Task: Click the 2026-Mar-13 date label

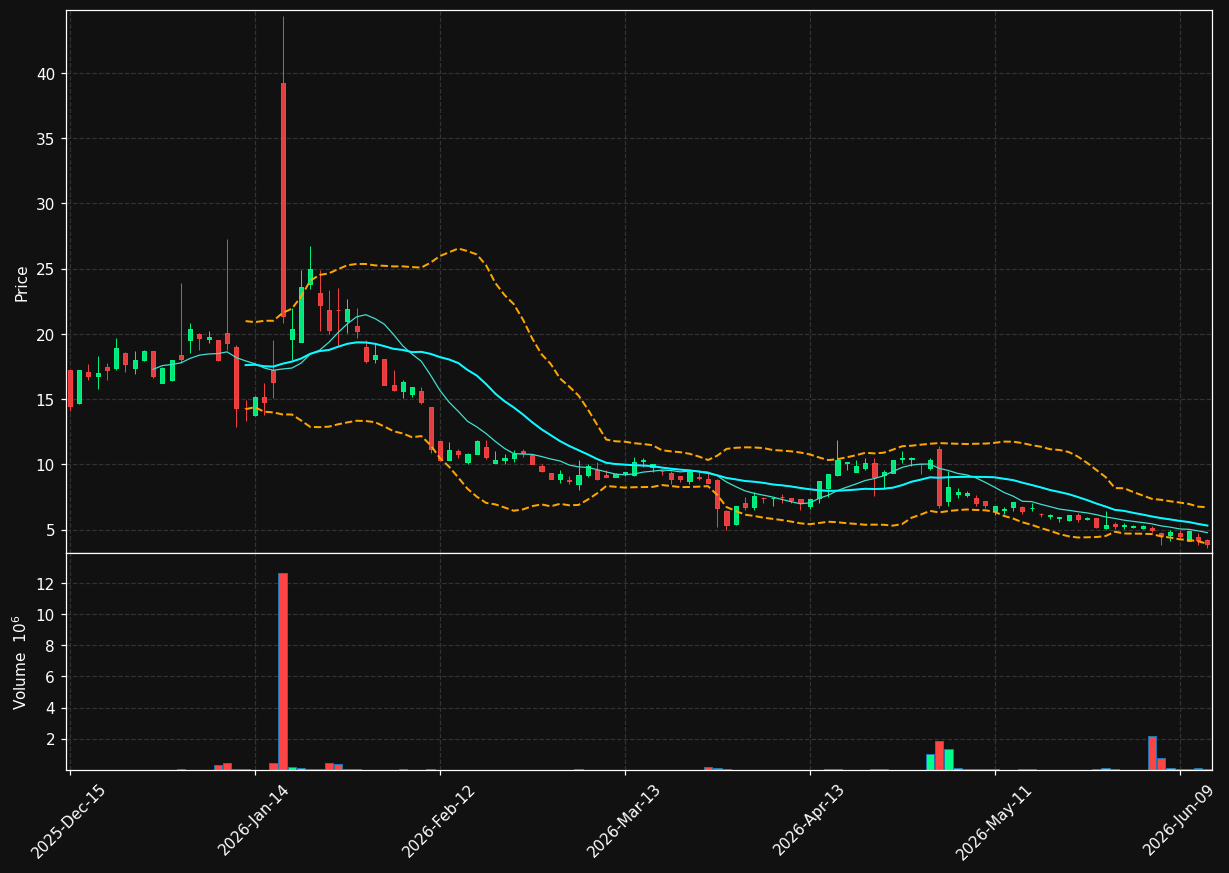Action: tap(624, 821)
